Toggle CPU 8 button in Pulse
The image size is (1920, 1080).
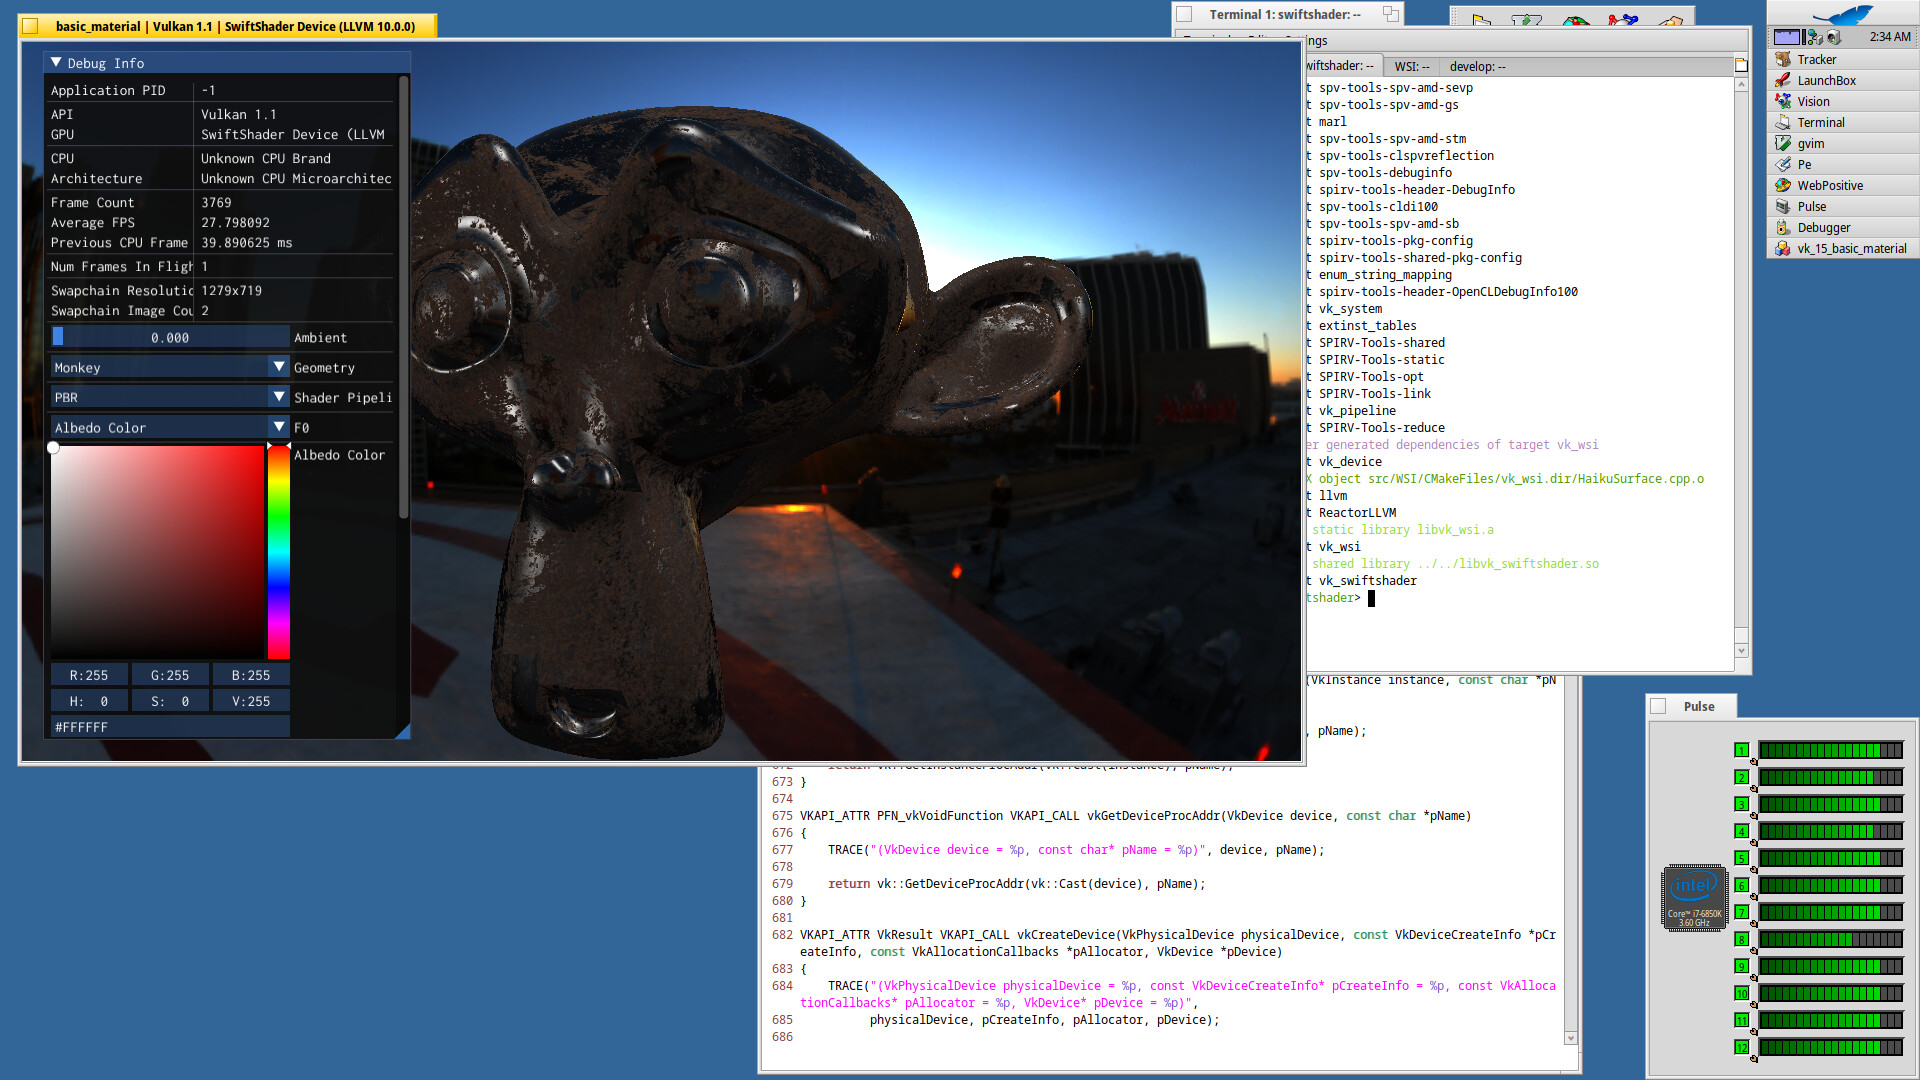(x=1741, y=939)
